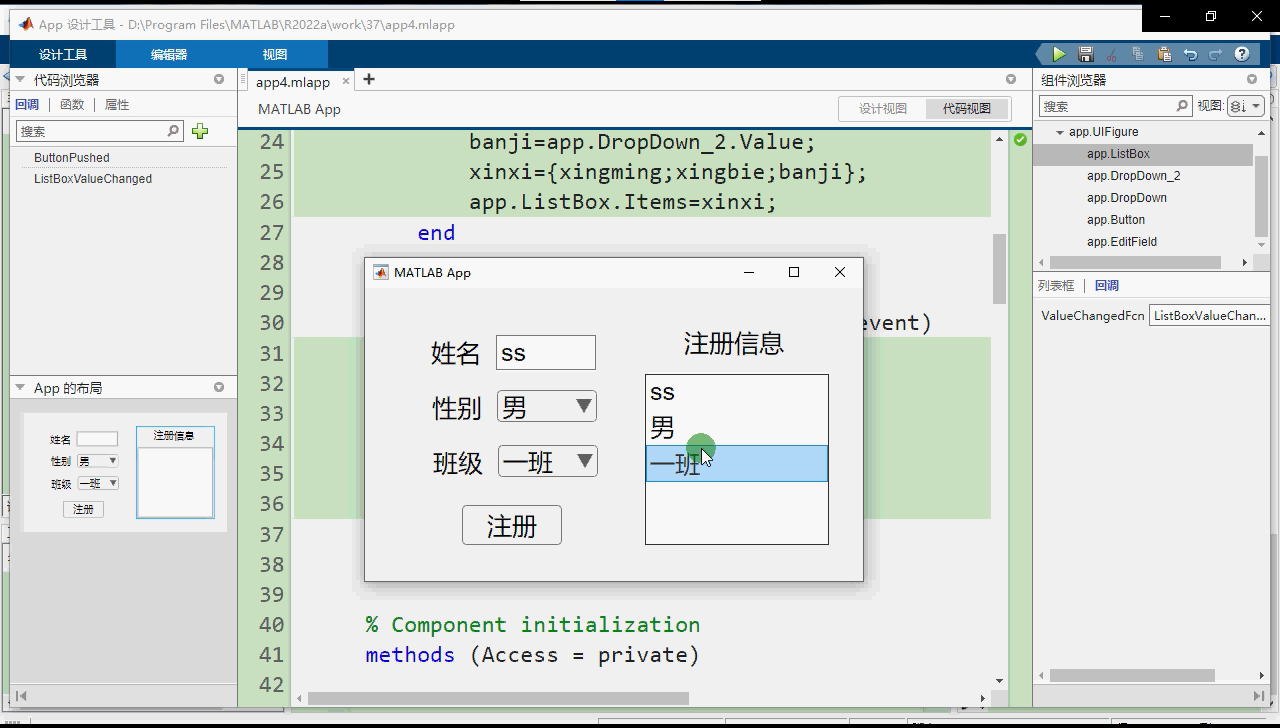
Task: Open the 性别 dropdown showing 男
Action: coord(547,407)
